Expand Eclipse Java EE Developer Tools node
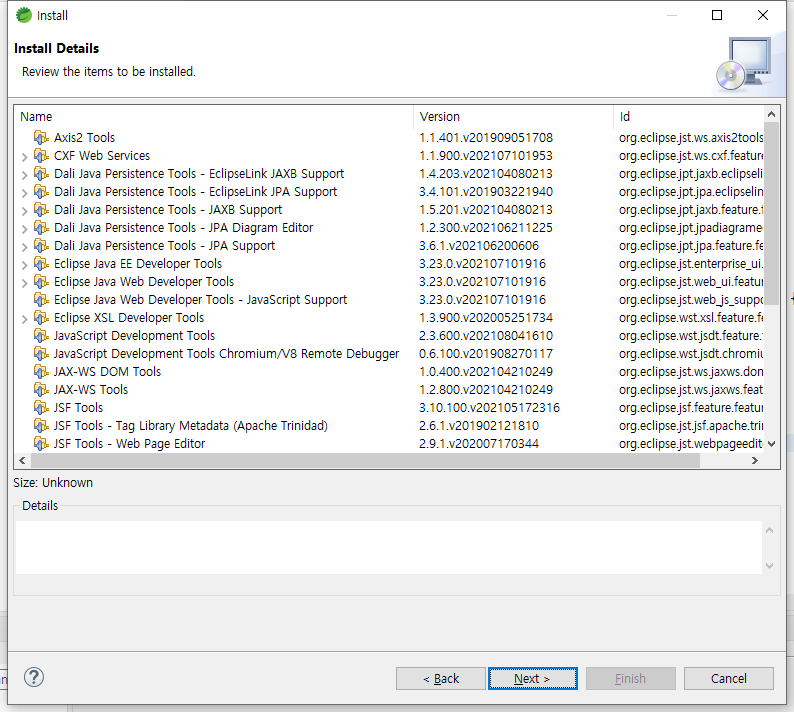Image resolution: width=794 pixels, height=712 pixels. (24, 265)
